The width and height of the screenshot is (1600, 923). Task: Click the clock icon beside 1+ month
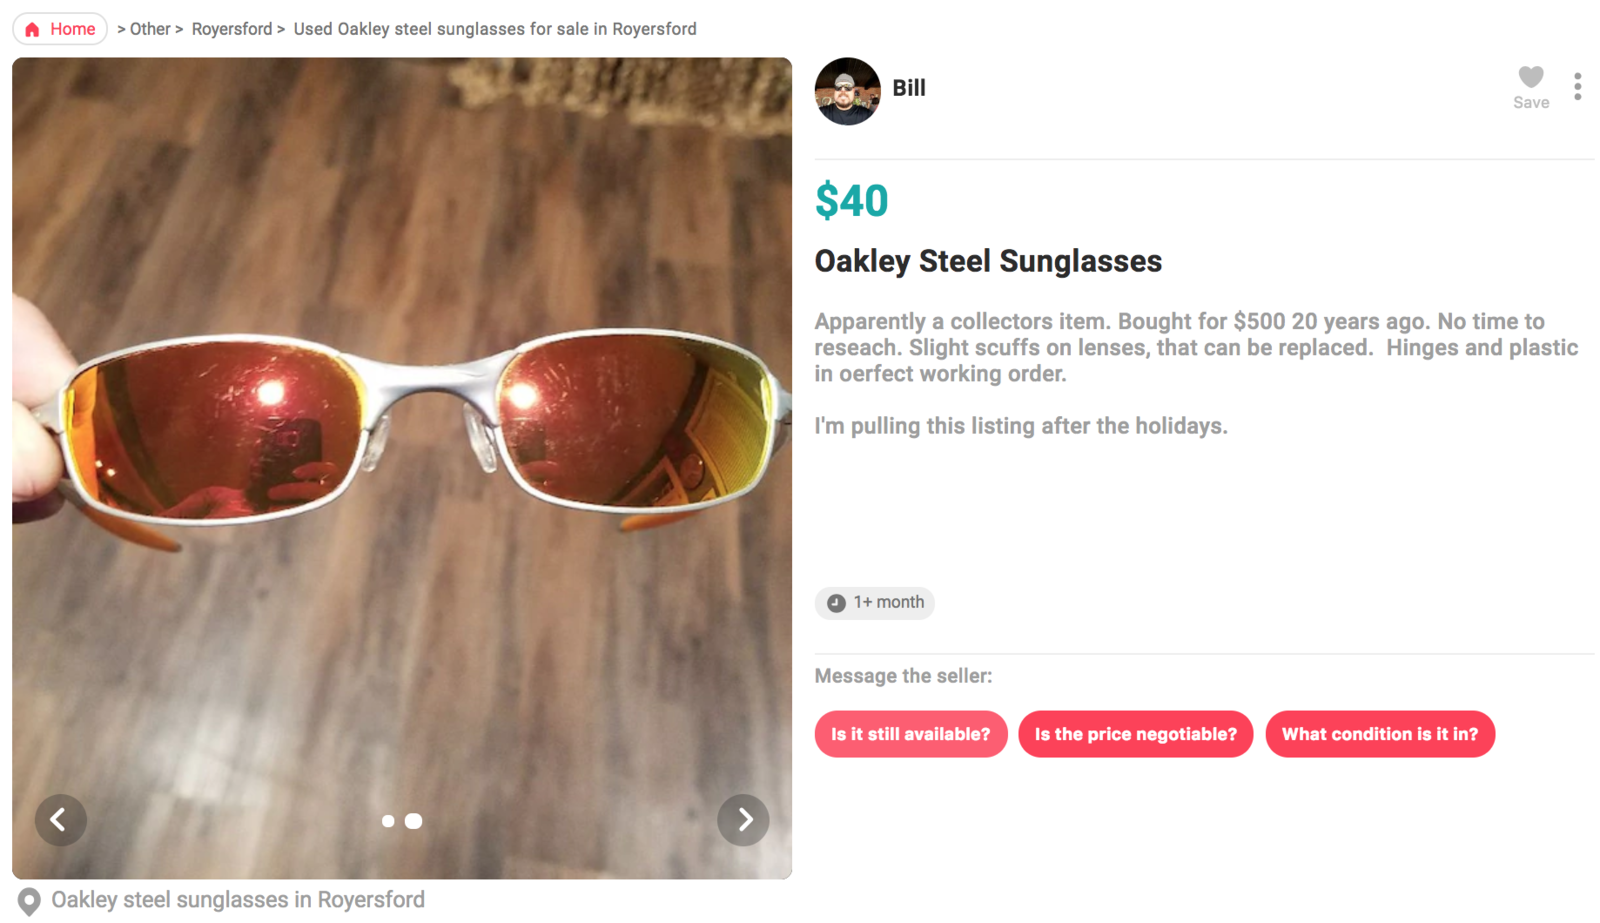[836, 603]
